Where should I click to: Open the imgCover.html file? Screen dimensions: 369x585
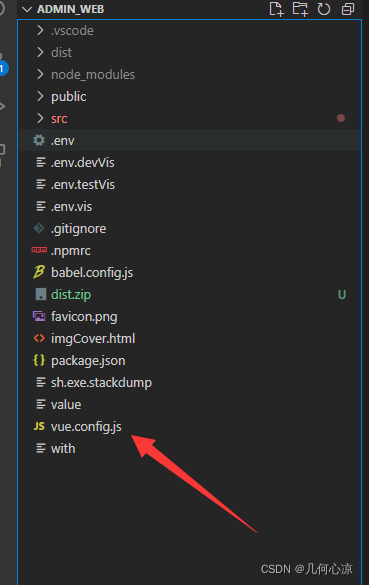(x=93, y=339)
